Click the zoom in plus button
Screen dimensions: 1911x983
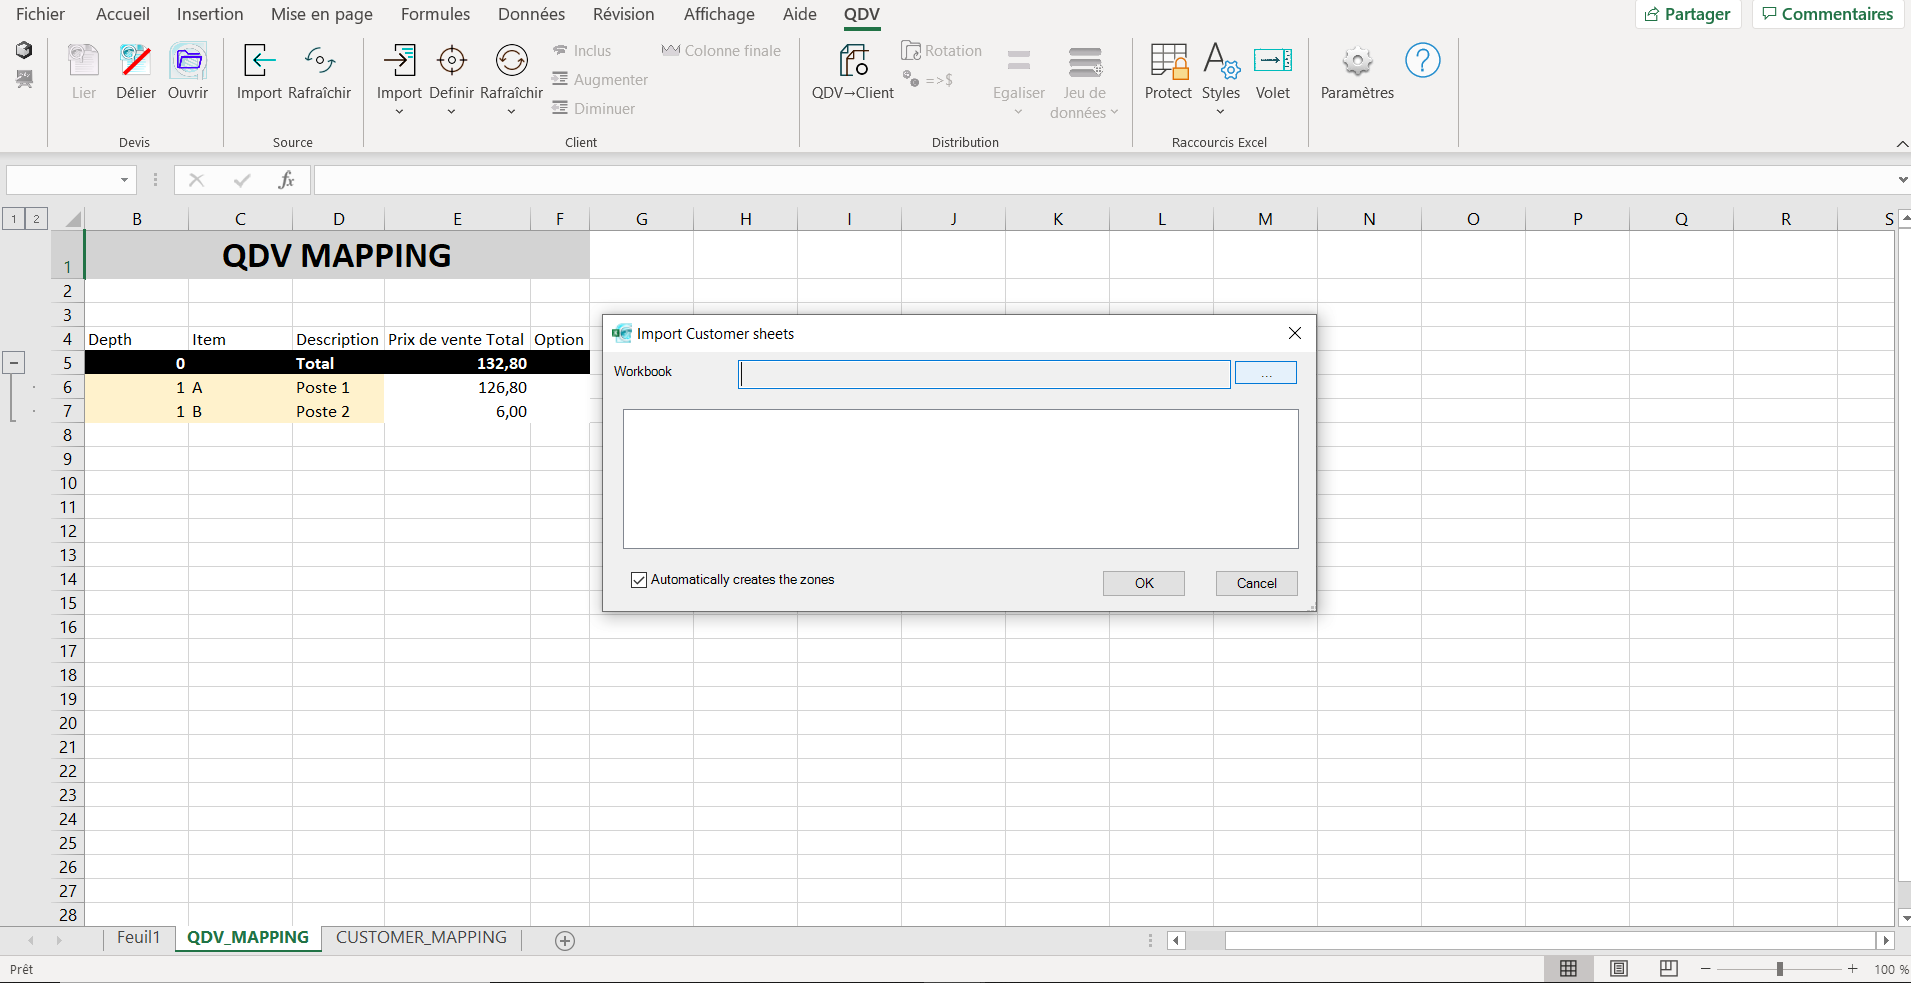point(1853,969)
